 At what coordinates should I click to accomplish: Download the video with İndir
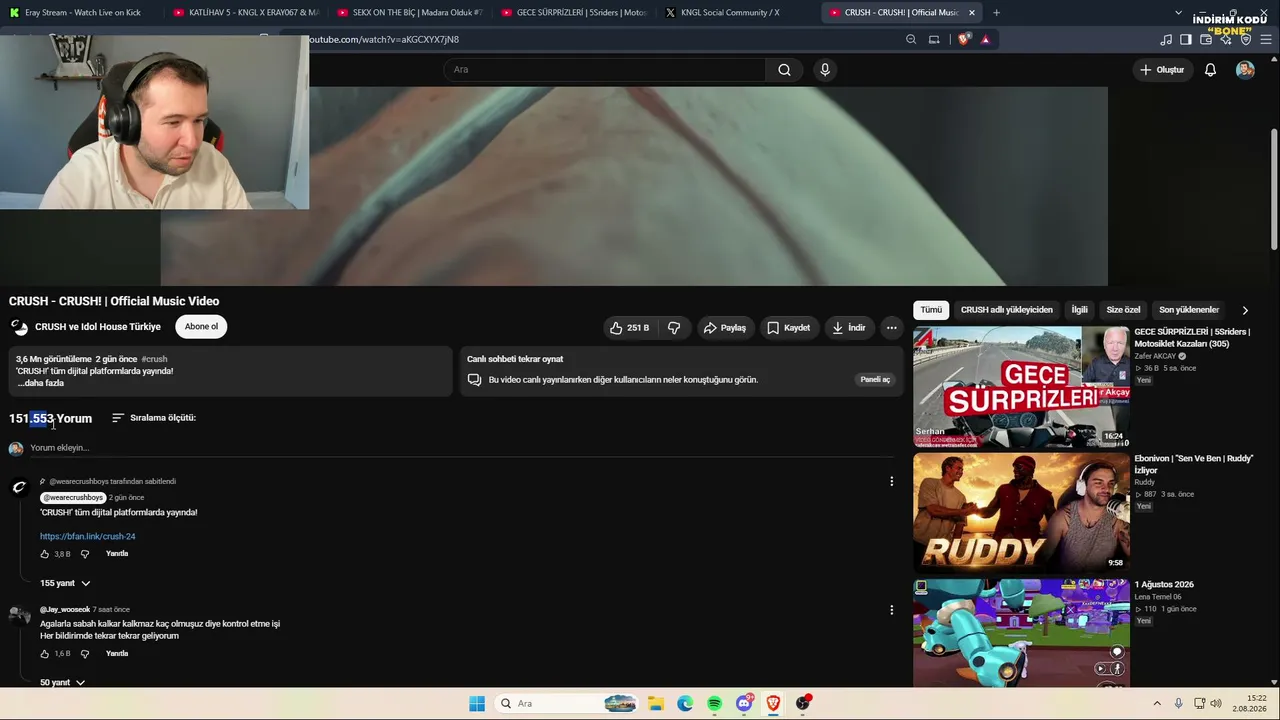click(x=848, y=328)
